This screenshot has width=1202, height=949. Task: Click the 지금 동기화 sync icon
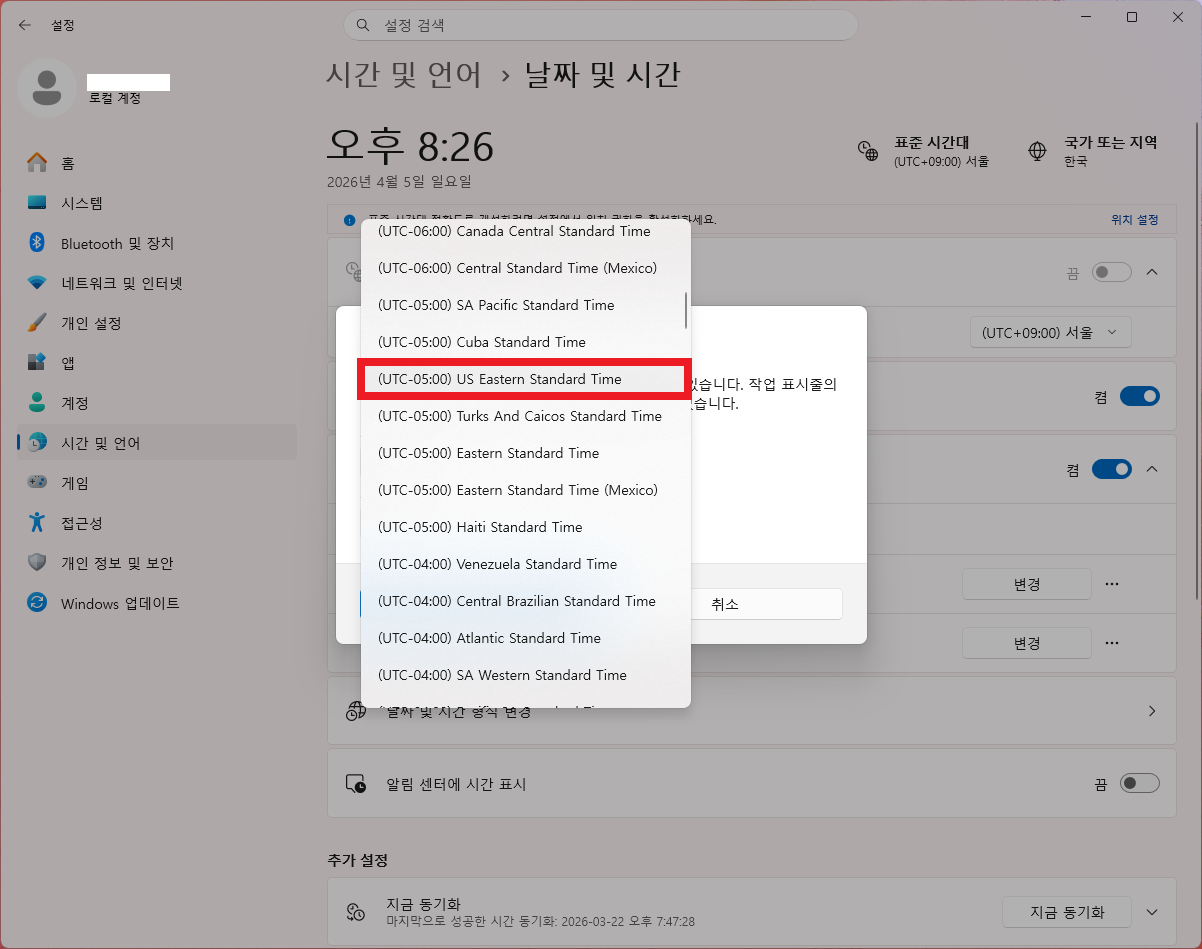pos(356,911)
